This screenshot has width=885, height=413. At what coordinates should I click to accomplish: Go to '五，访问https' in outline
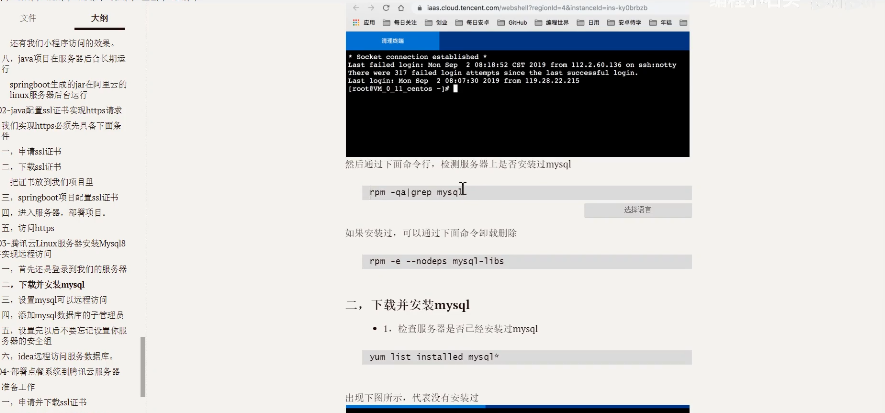(28, 228)
